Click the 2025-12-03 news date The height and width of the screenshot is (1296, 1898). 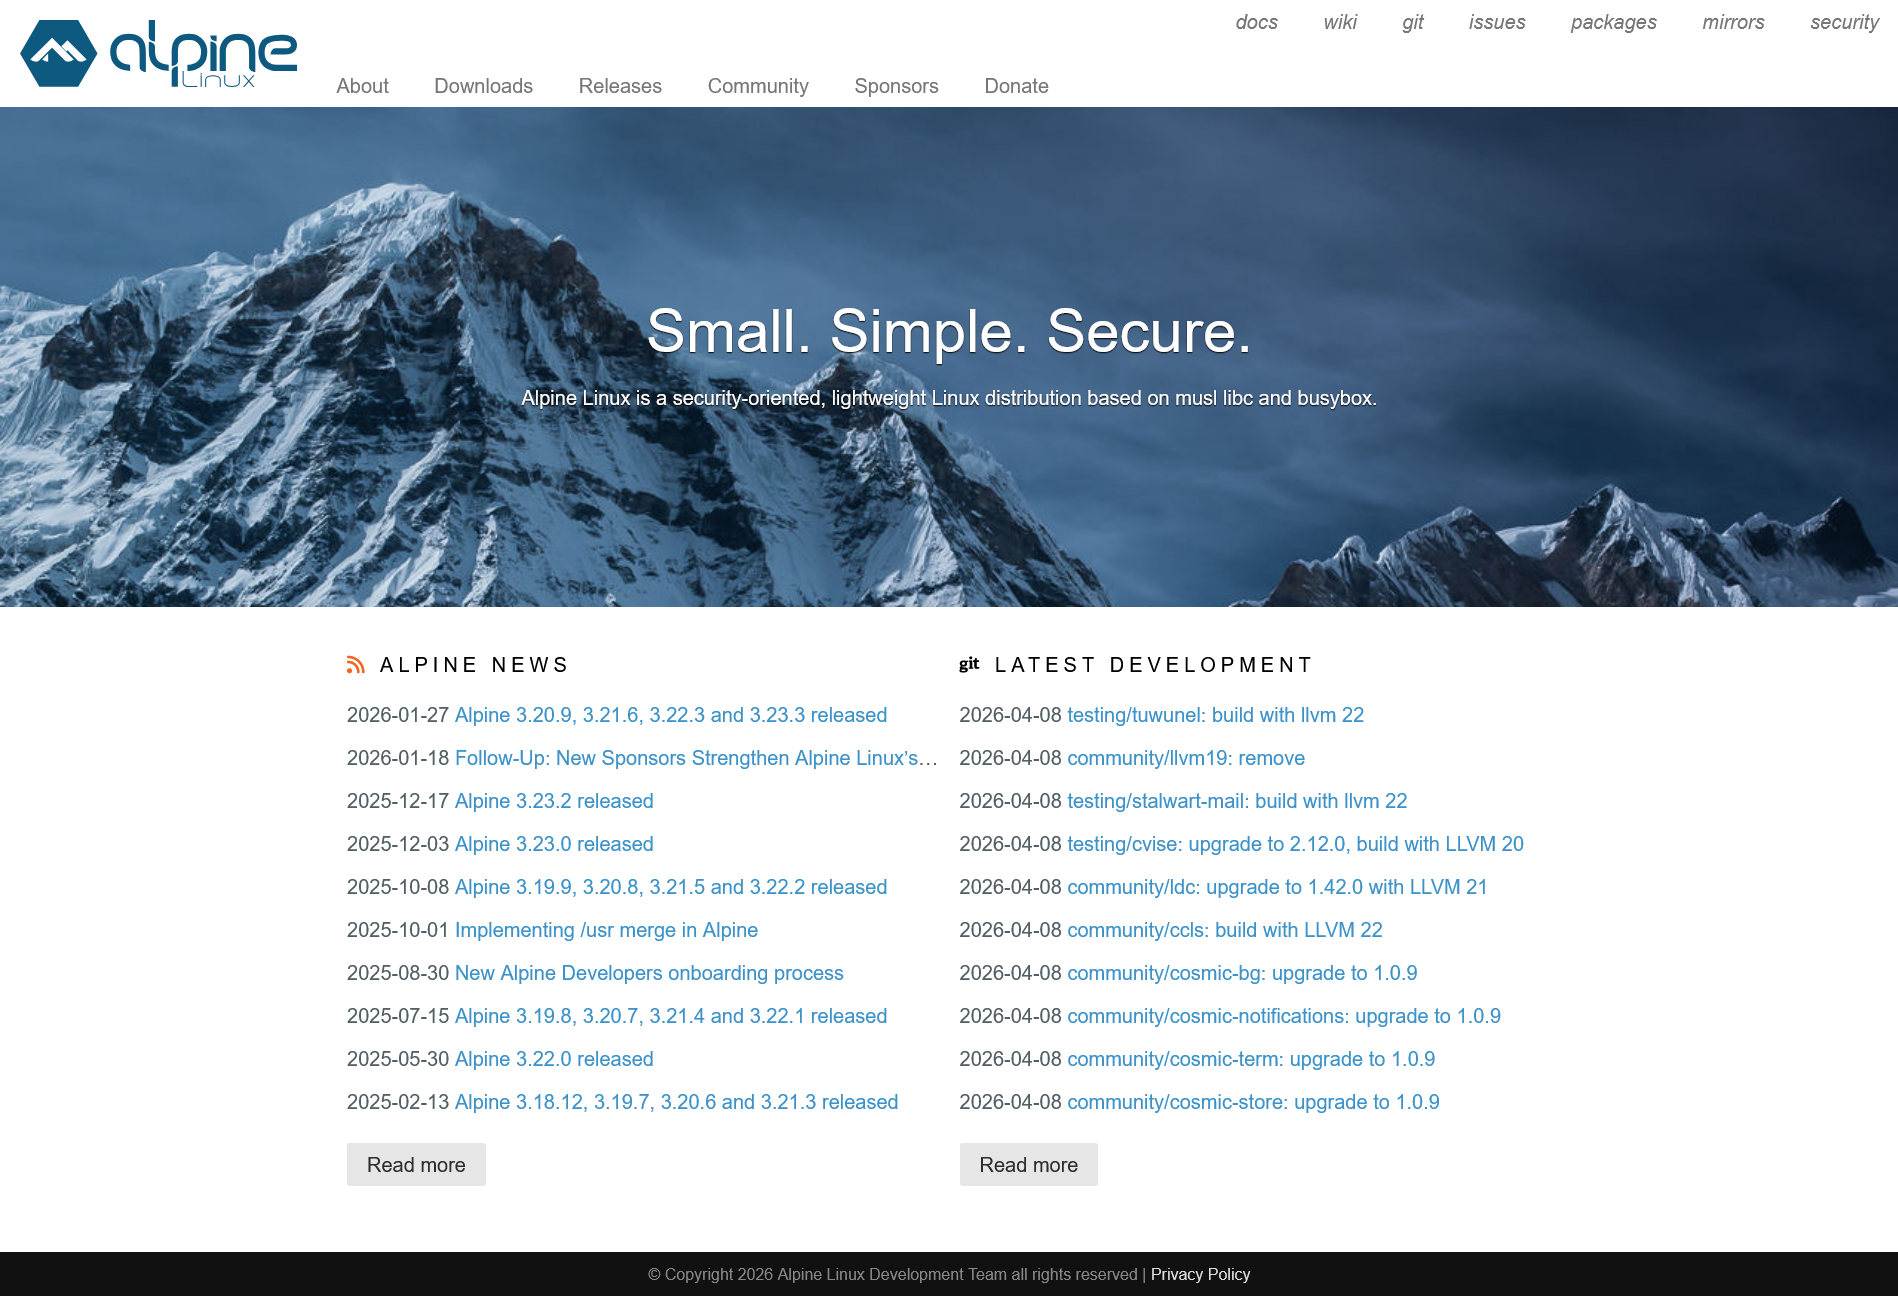tap(398, 844)
